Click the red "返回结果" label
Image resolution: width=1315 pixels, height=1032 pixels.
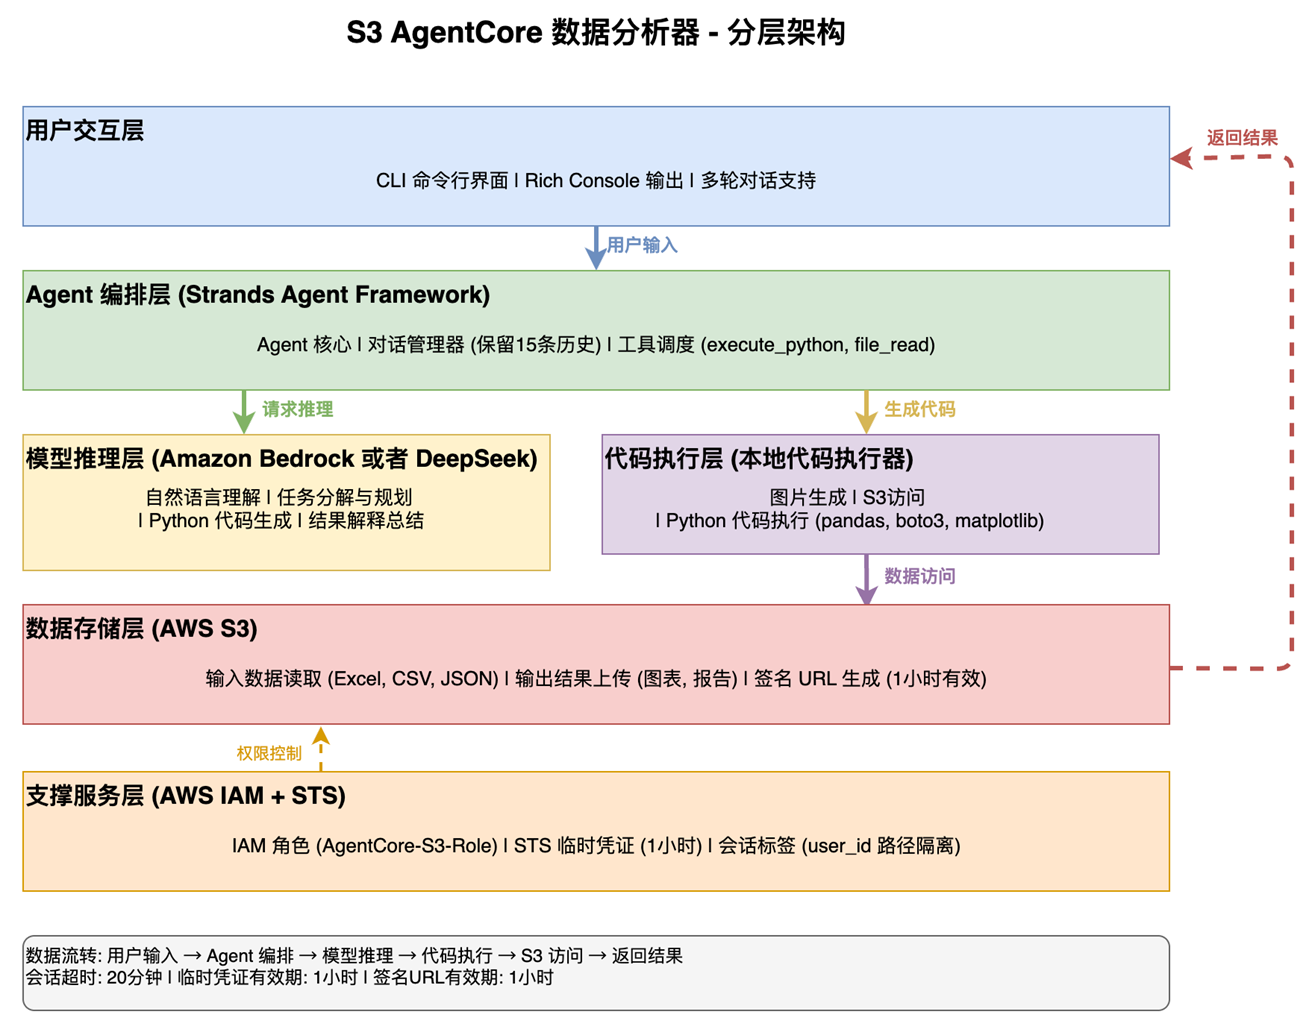click(x=1242, y=138)
